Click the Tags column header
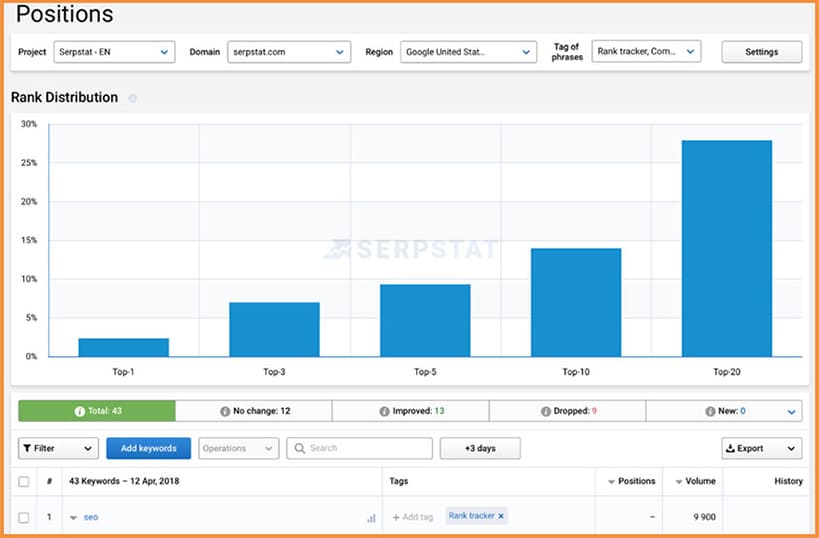 click(x=399, y=481)
